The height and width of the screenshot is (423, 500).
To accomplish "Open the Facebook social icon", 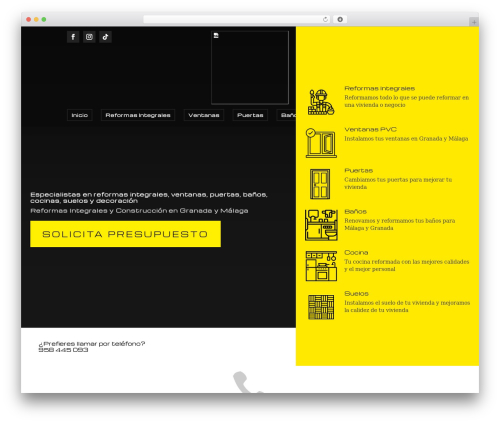I will (73, 37).
